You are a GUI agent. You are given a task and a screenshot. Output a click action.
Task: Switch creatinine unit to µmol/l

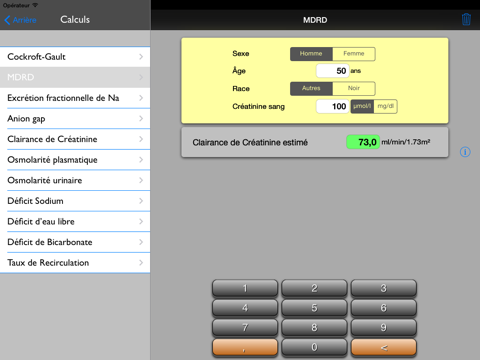point(362,106)
